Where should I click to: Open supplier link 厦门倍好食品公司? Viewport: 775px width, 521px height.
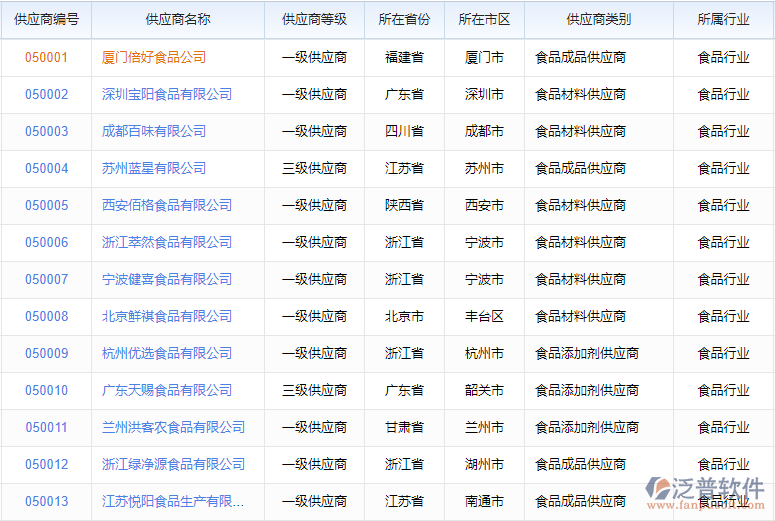[x=154, y=57]
